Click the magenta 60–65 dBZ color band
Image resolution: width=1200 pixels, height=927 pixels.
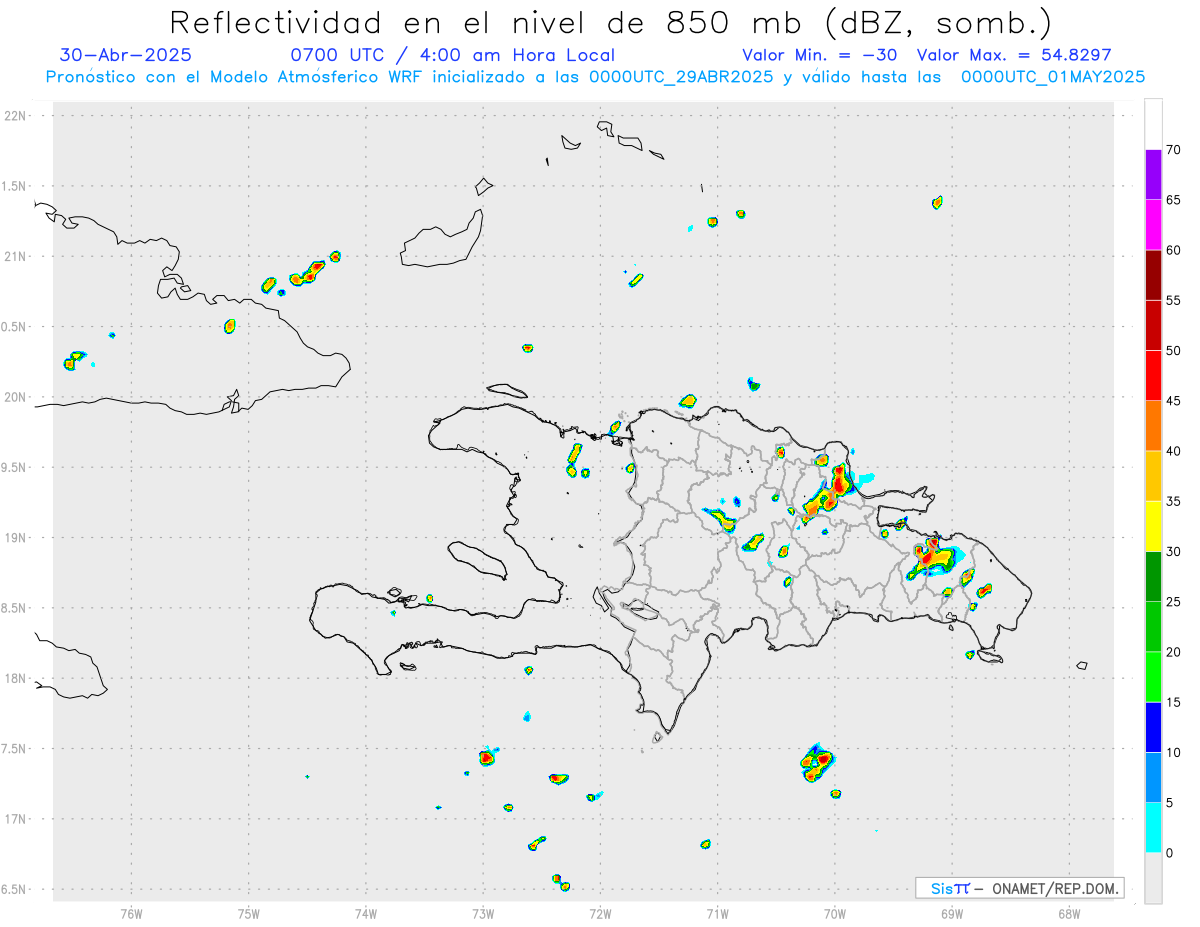pyautogui.click(x=1153, y=225)
